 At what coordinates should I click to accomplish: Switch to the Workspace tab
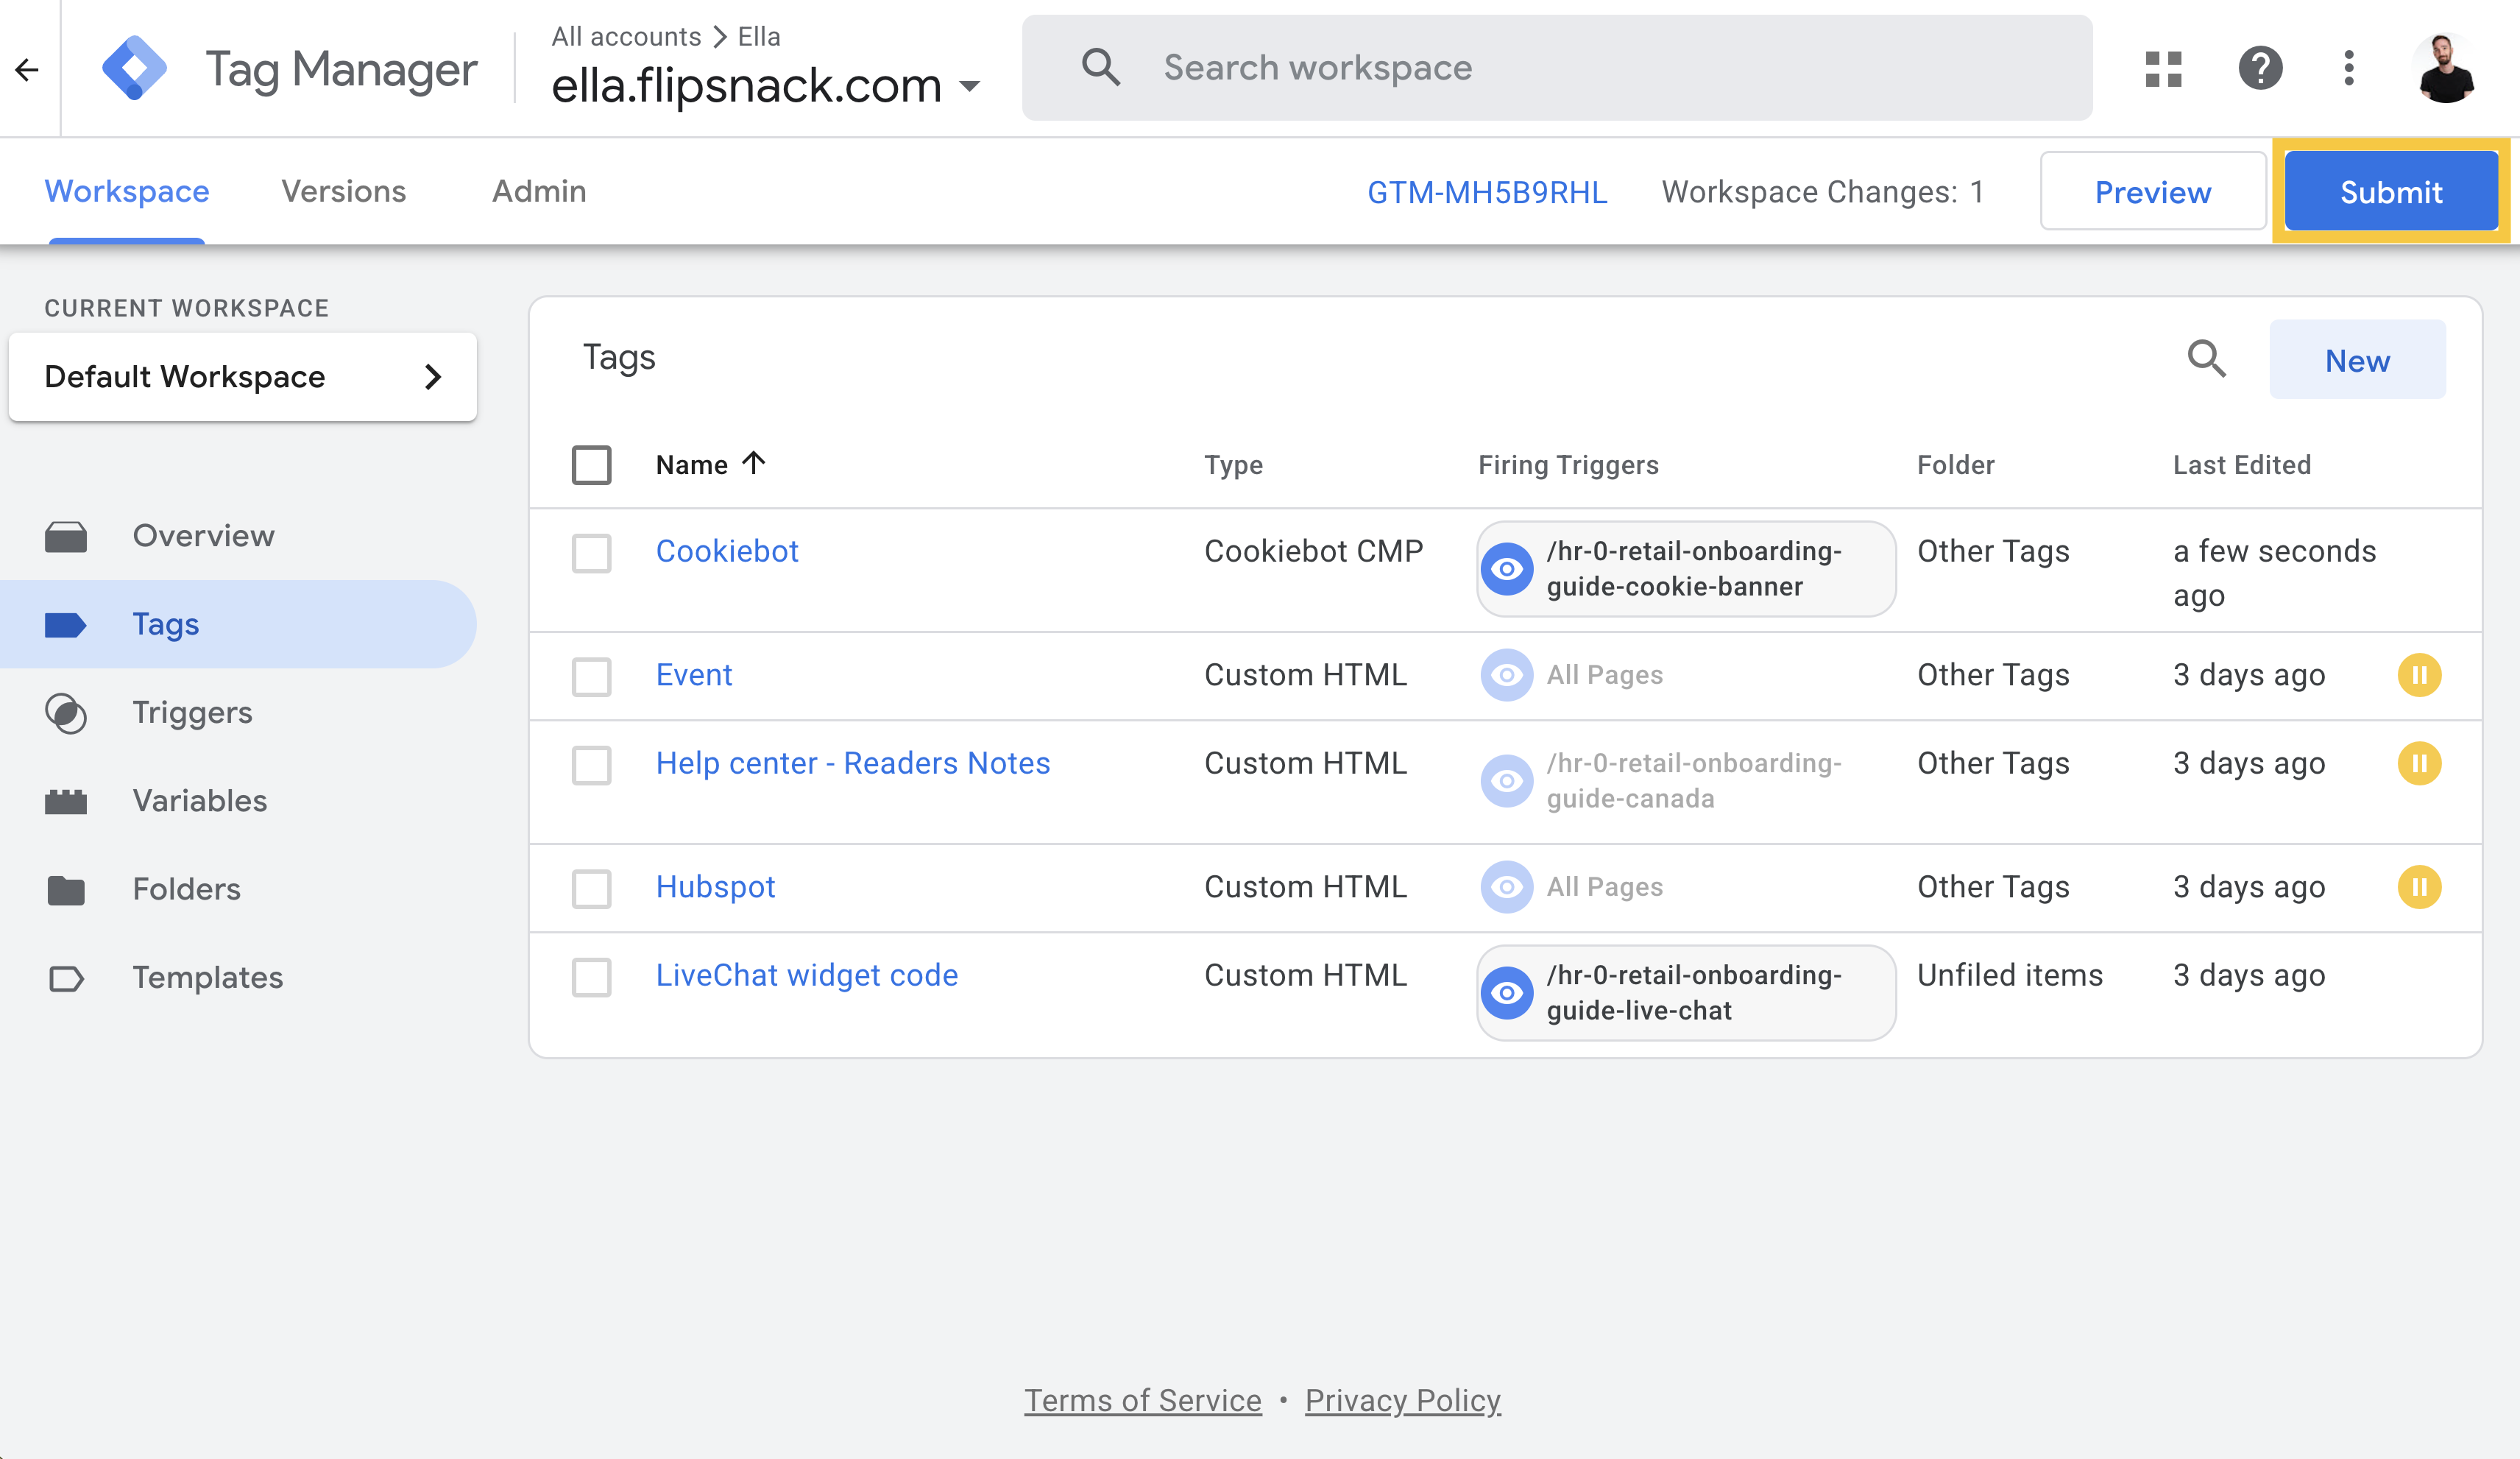pyautogui.click(x=127, y=191)
